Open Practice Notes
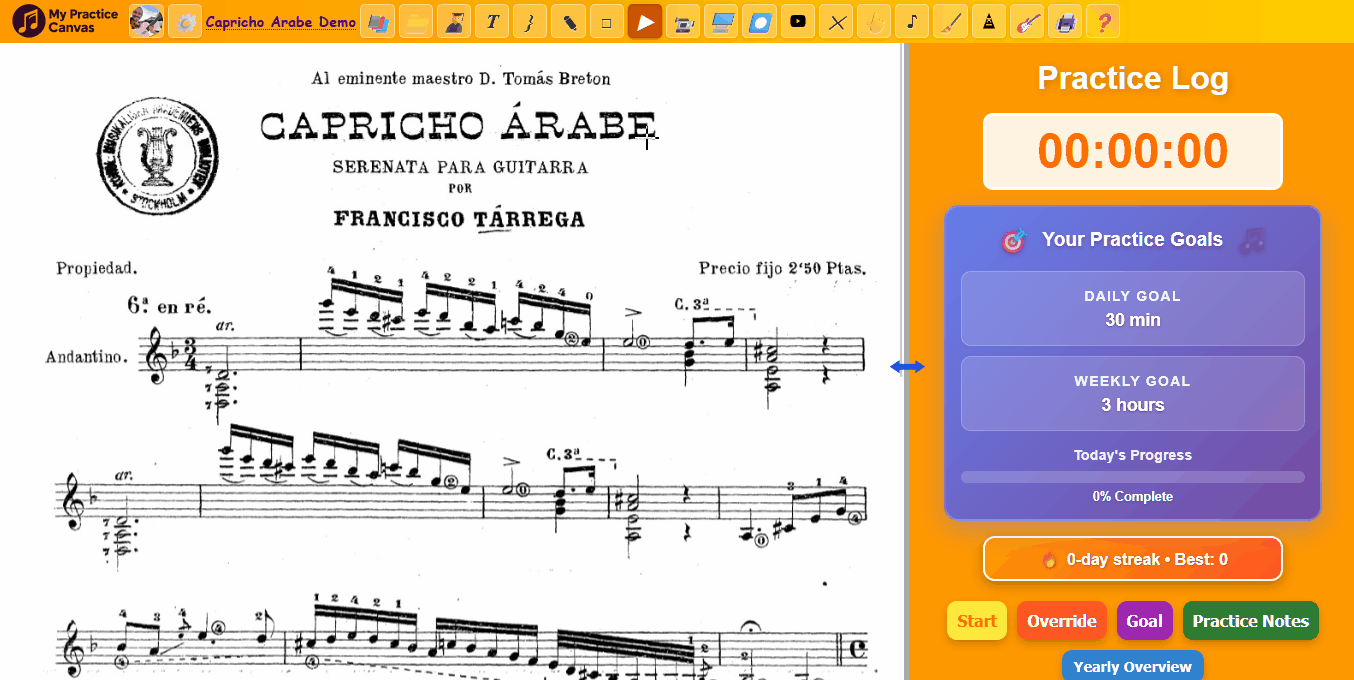This screenshot has width=1354, height=680. pyautogui.click(x=1251, y=621)
